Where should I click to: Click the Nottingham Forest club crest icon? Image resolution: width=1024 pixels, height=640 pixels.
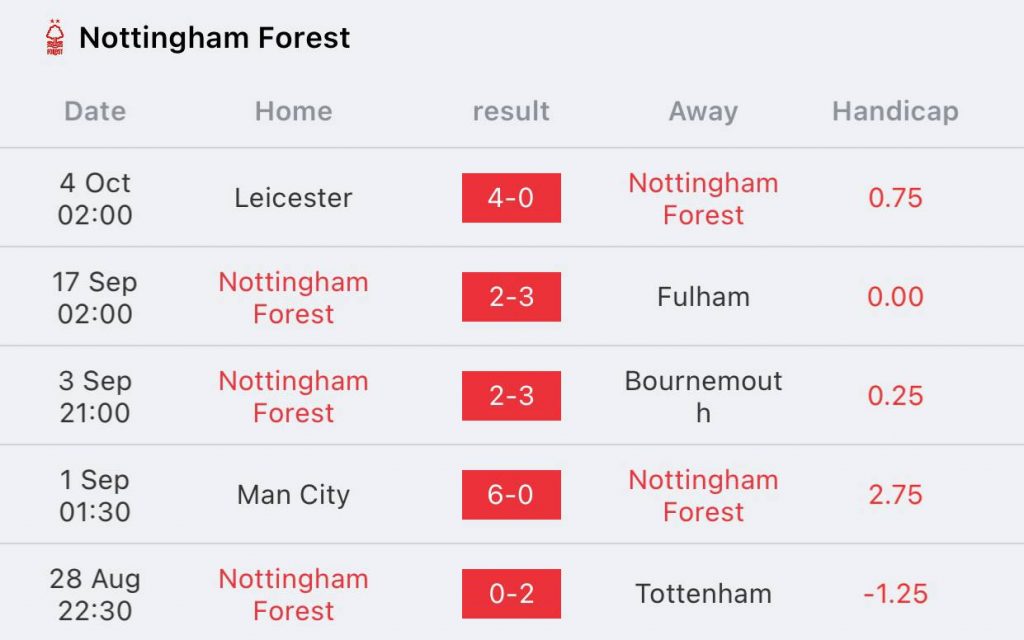tap(55, 37)
